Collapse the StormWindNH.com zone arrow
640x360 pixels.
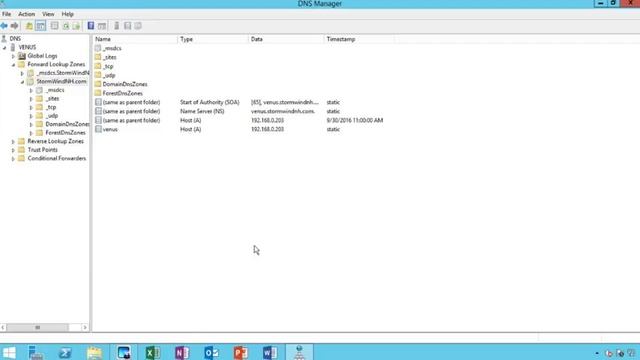(22, 82)
